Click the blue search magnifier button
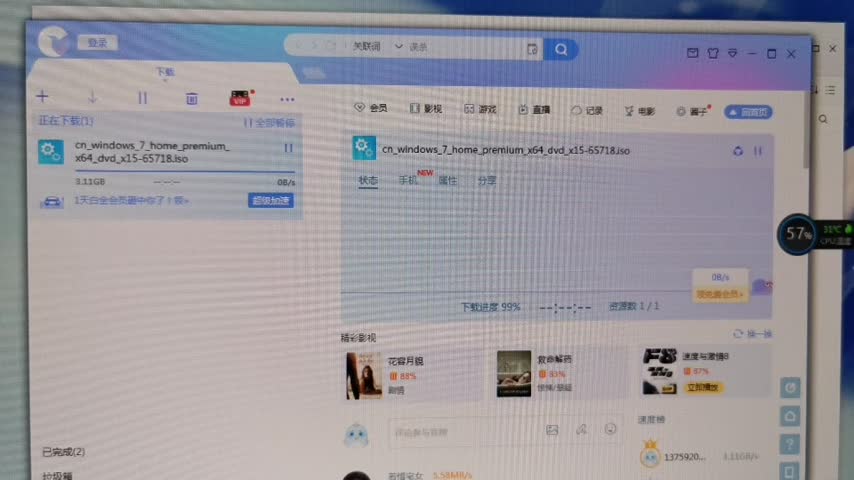The image size is (854, 480). [561, 50]
